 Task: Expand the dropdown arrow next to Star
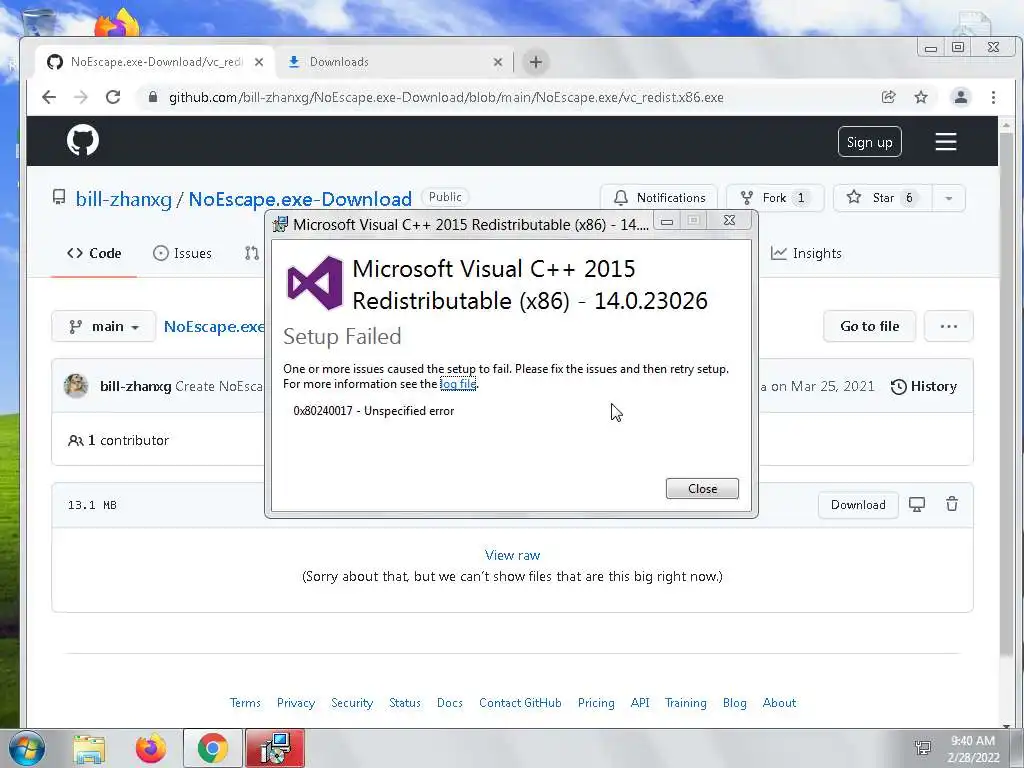pyautogui.click(x=949, y=198)
